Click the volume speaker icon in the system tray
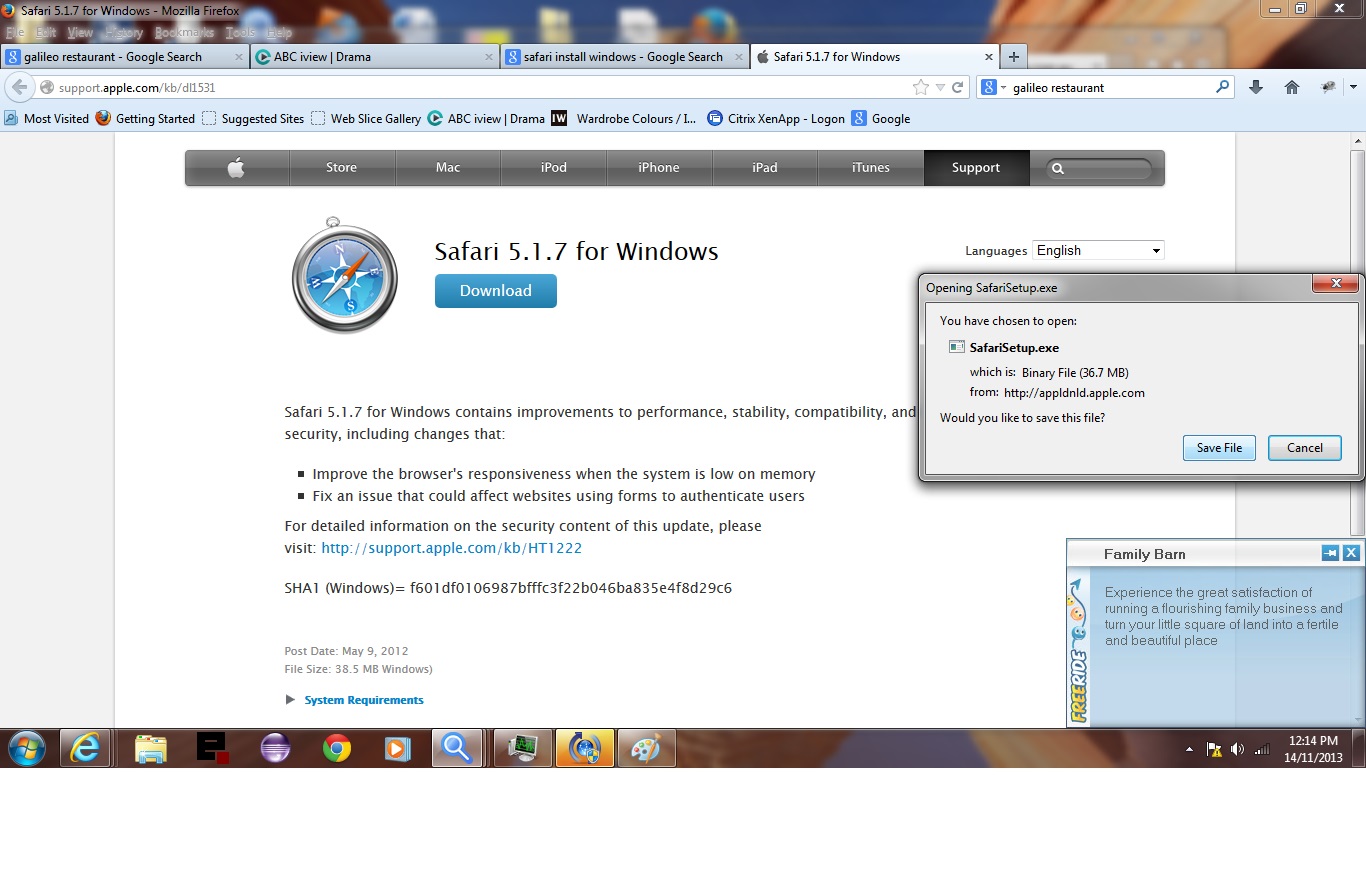 pos(1237,749)
